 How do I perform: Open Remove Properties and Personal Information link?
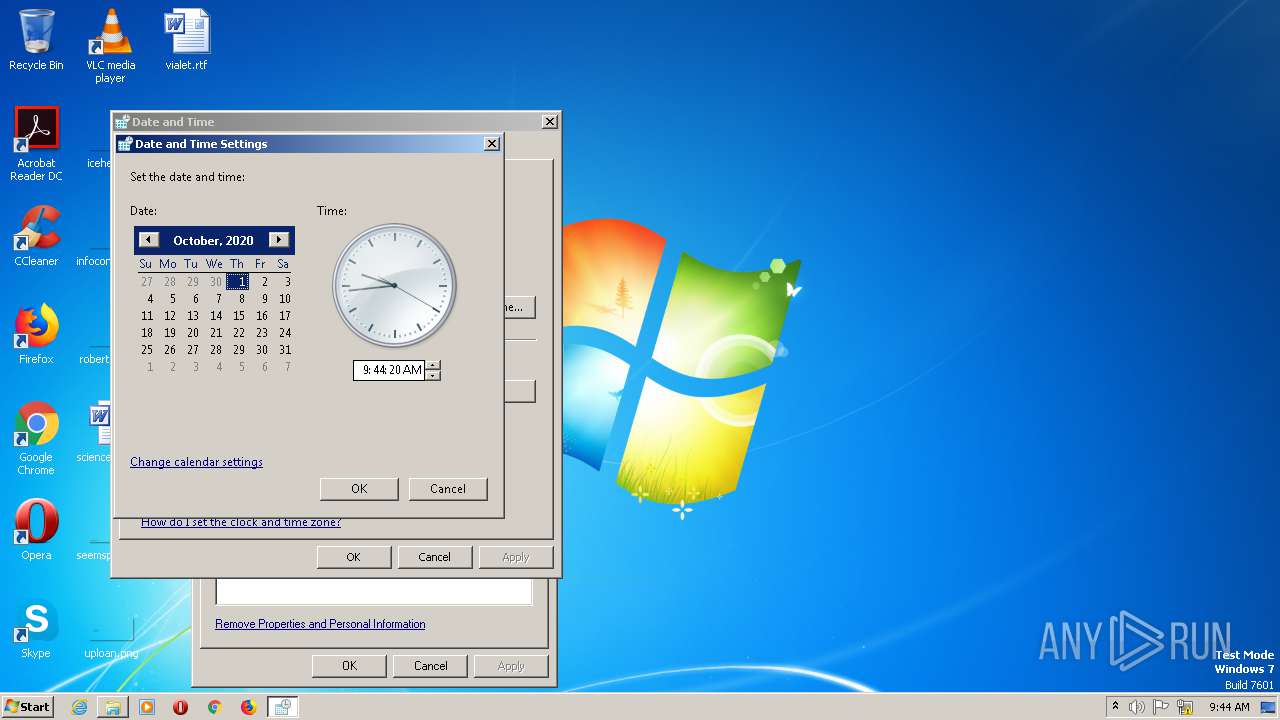pyautogui.click(x=320, y=624)
